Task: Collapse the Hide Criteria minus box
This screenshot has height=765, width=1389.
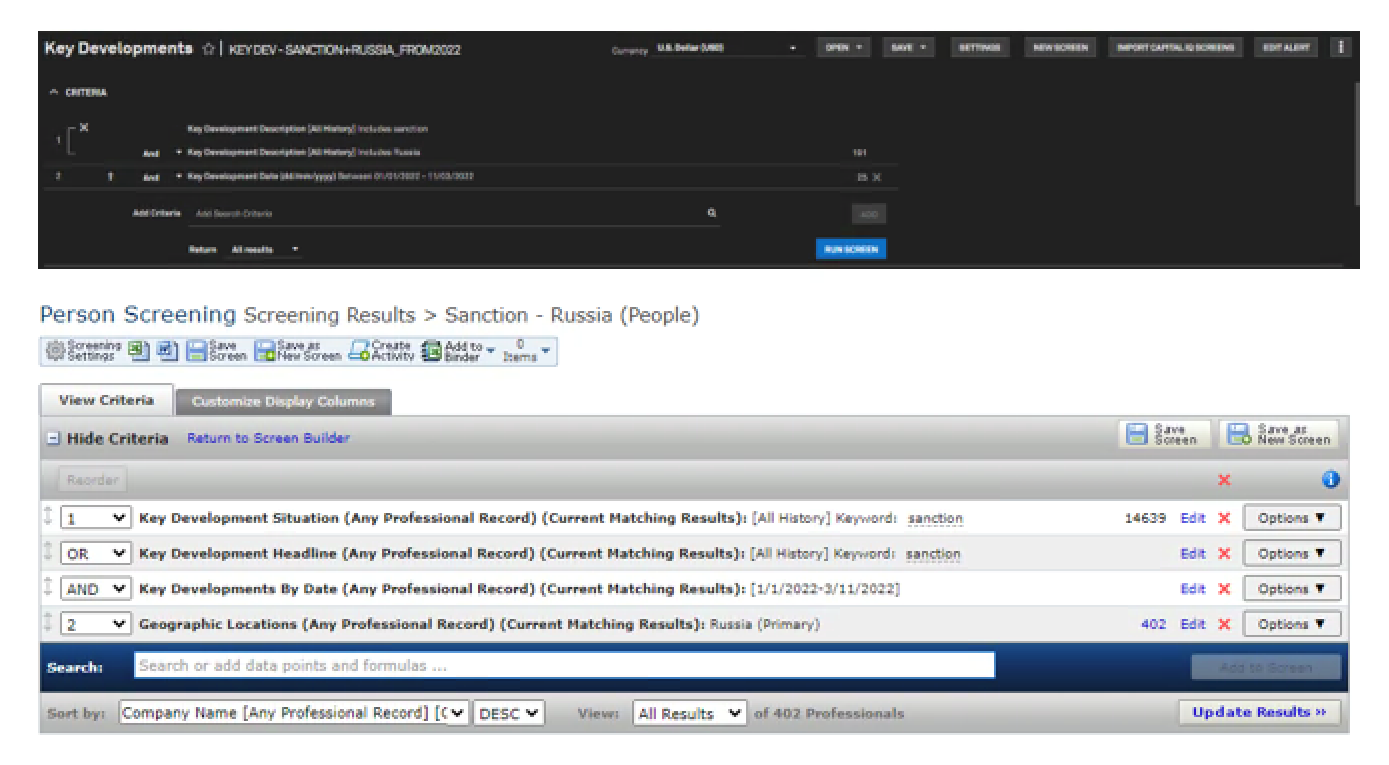Action: [x=54, y=439]
